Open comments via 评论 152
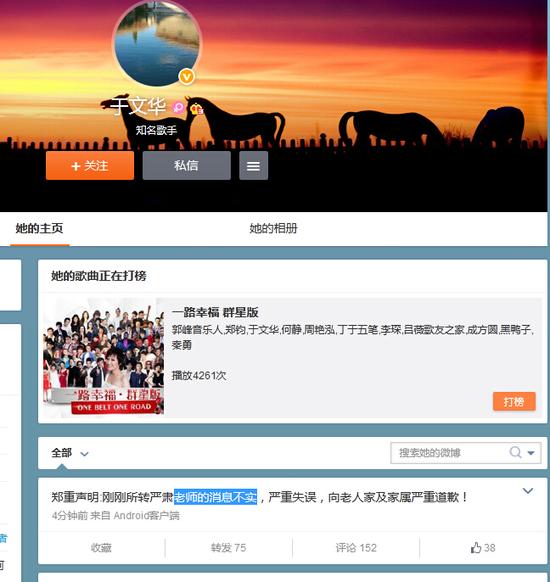Screen dimensions: 550x582 coord(356,547)
